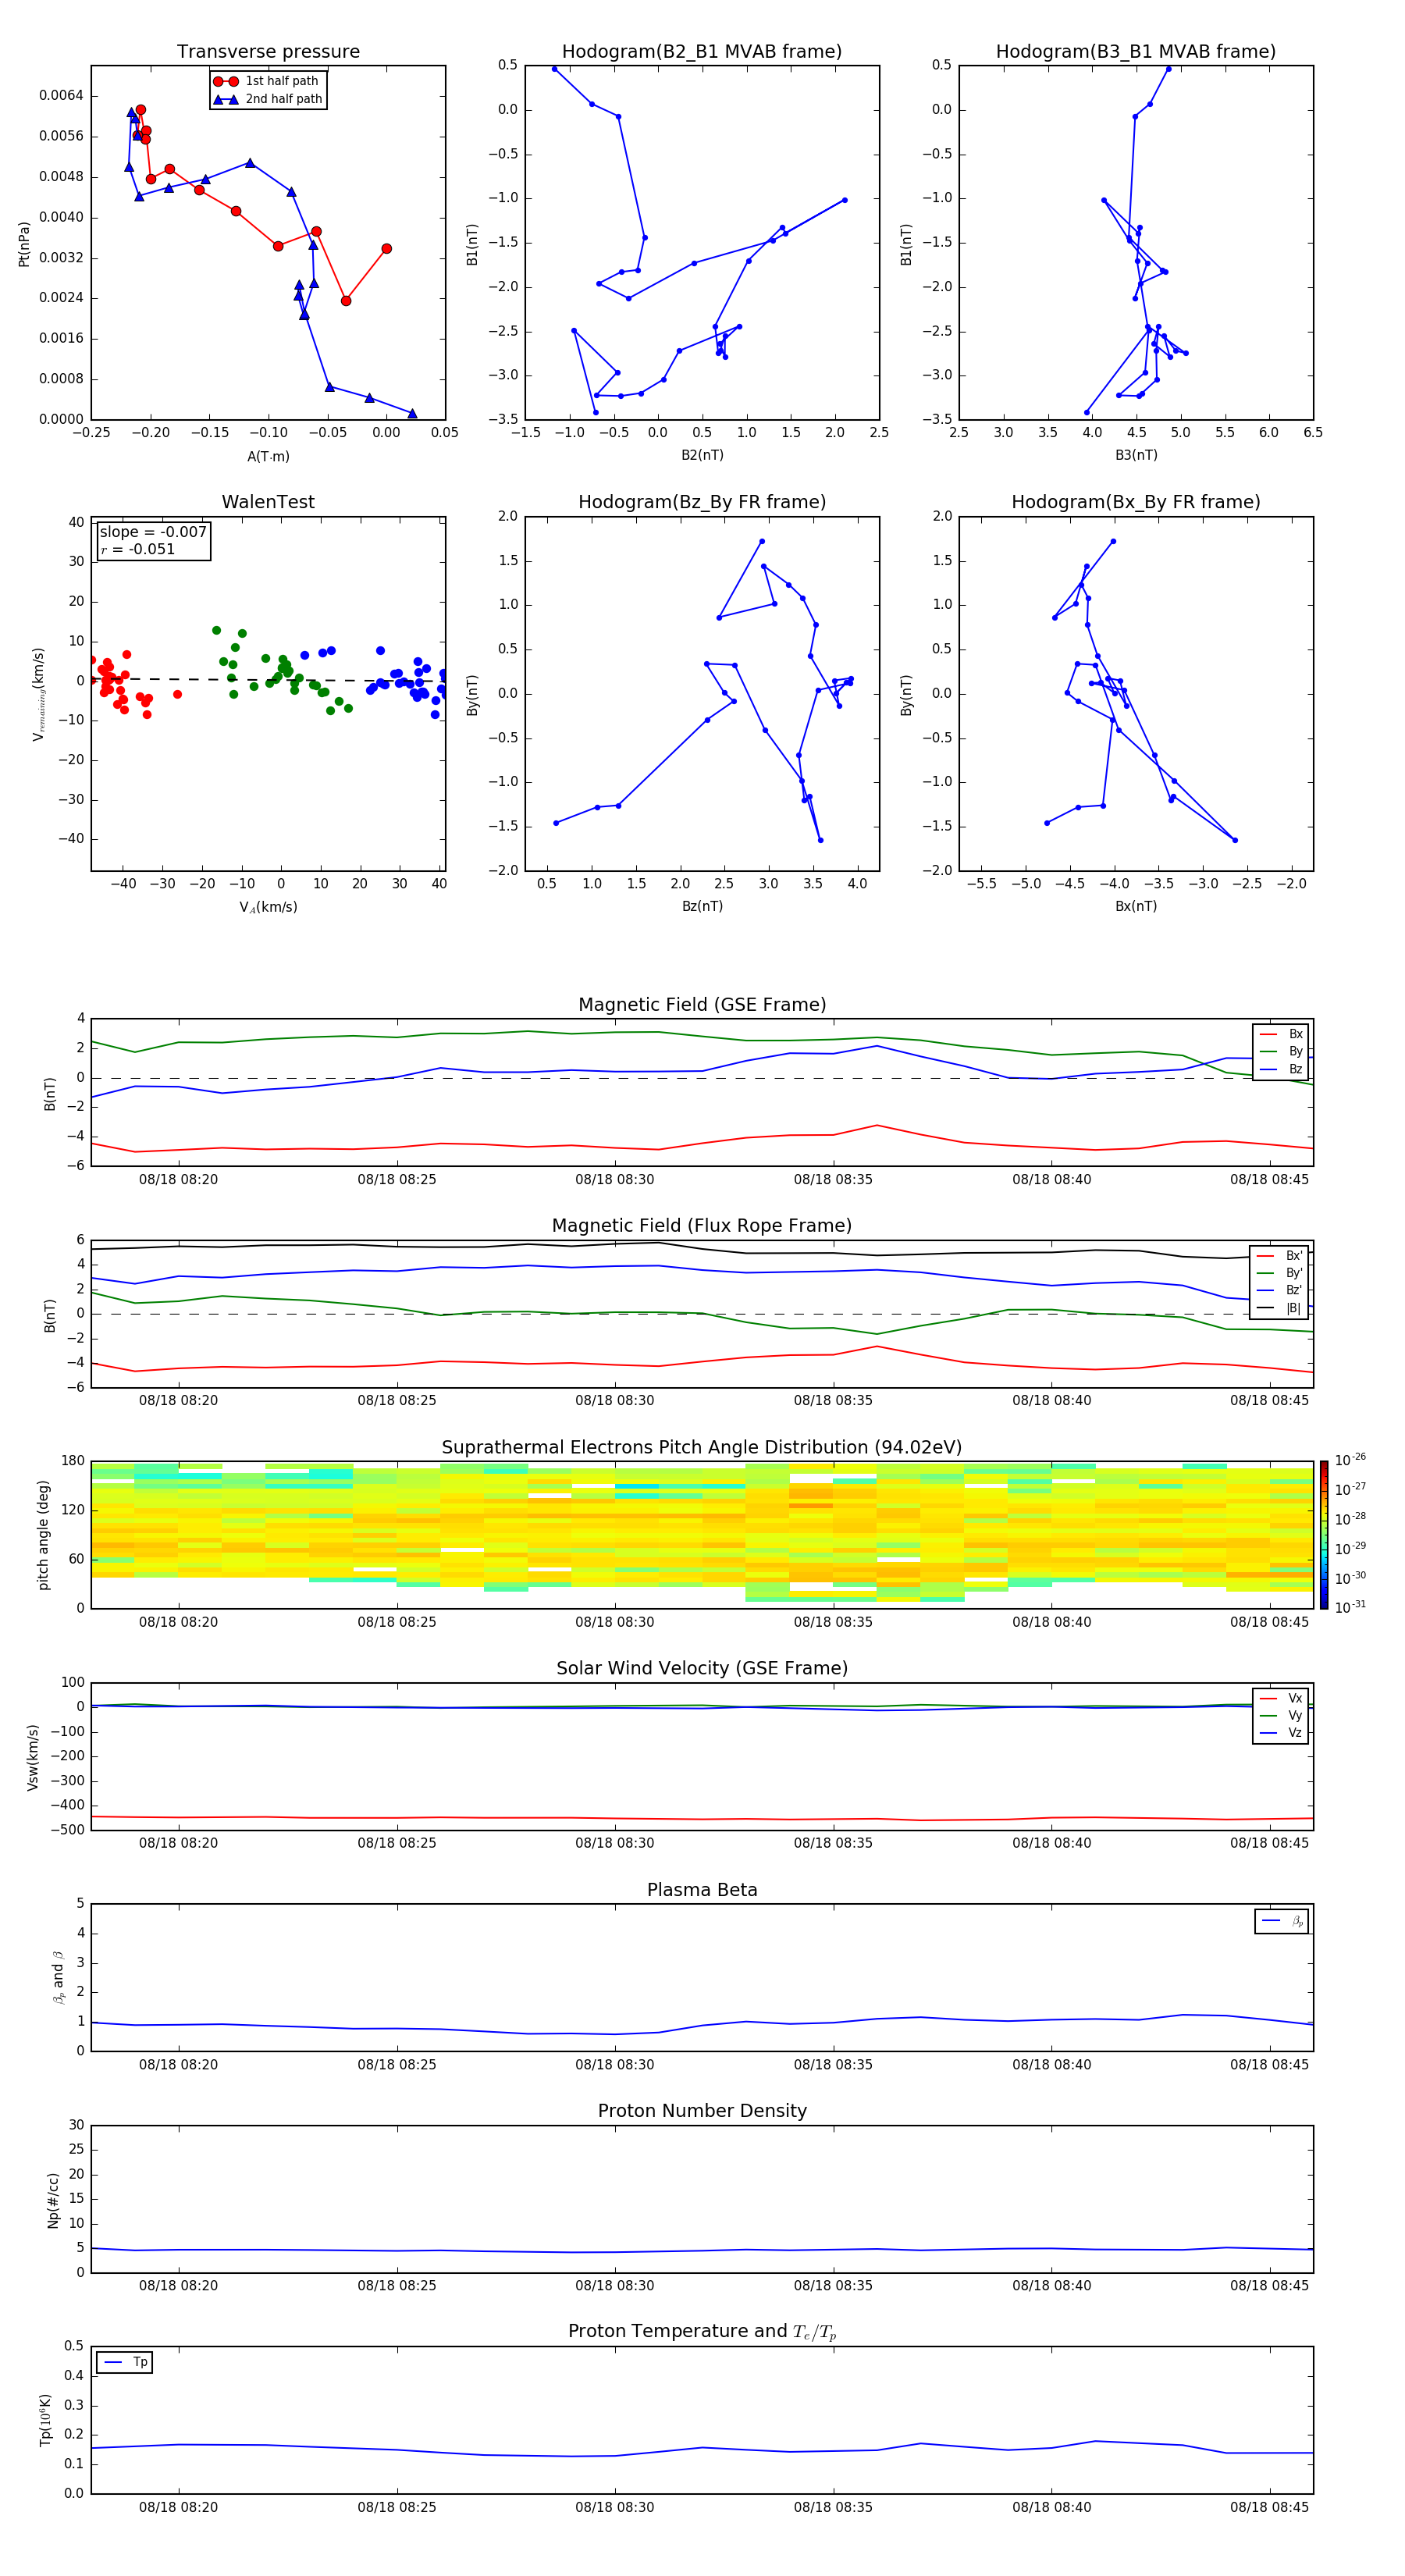Click 'Proton Number Density' plot title
This screenshot has height=2576, width=1405.
click(702, 2112)
